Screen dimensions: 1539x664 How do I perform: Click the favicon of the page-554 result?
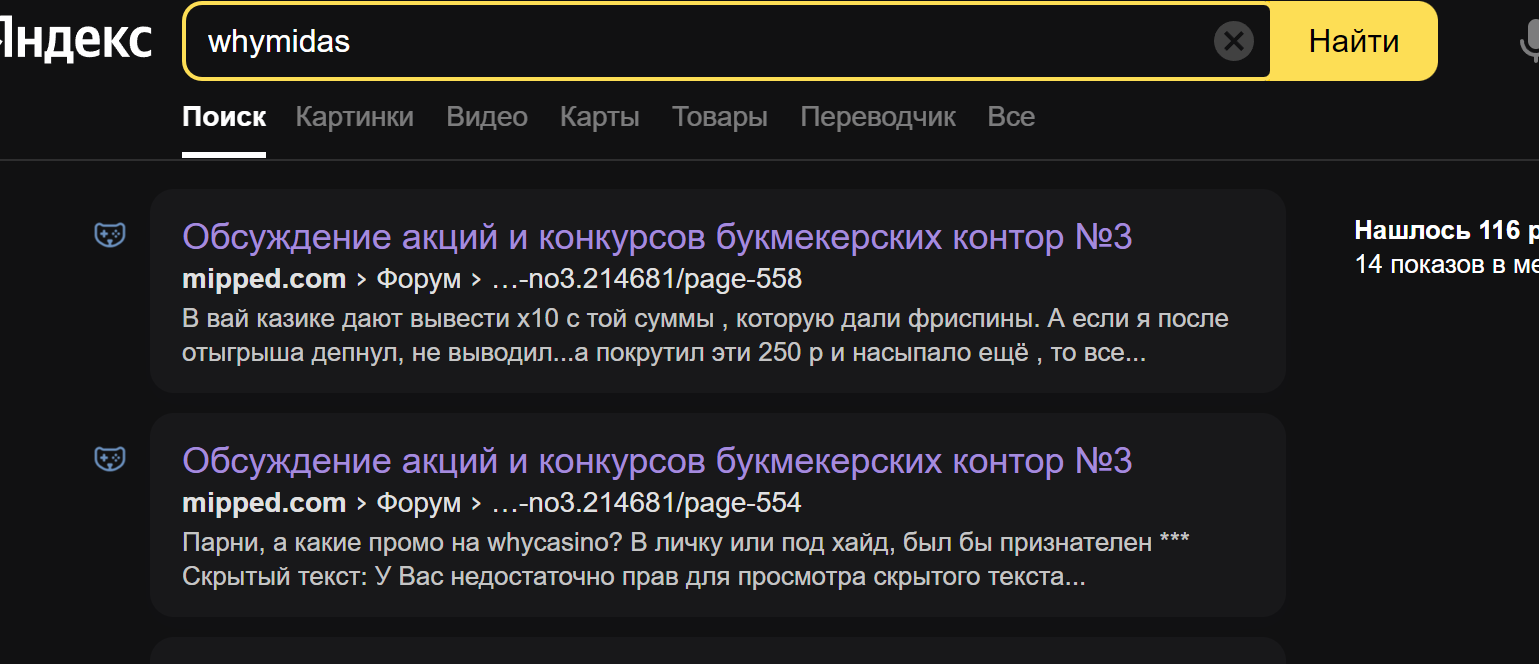(x=110, y=460)
